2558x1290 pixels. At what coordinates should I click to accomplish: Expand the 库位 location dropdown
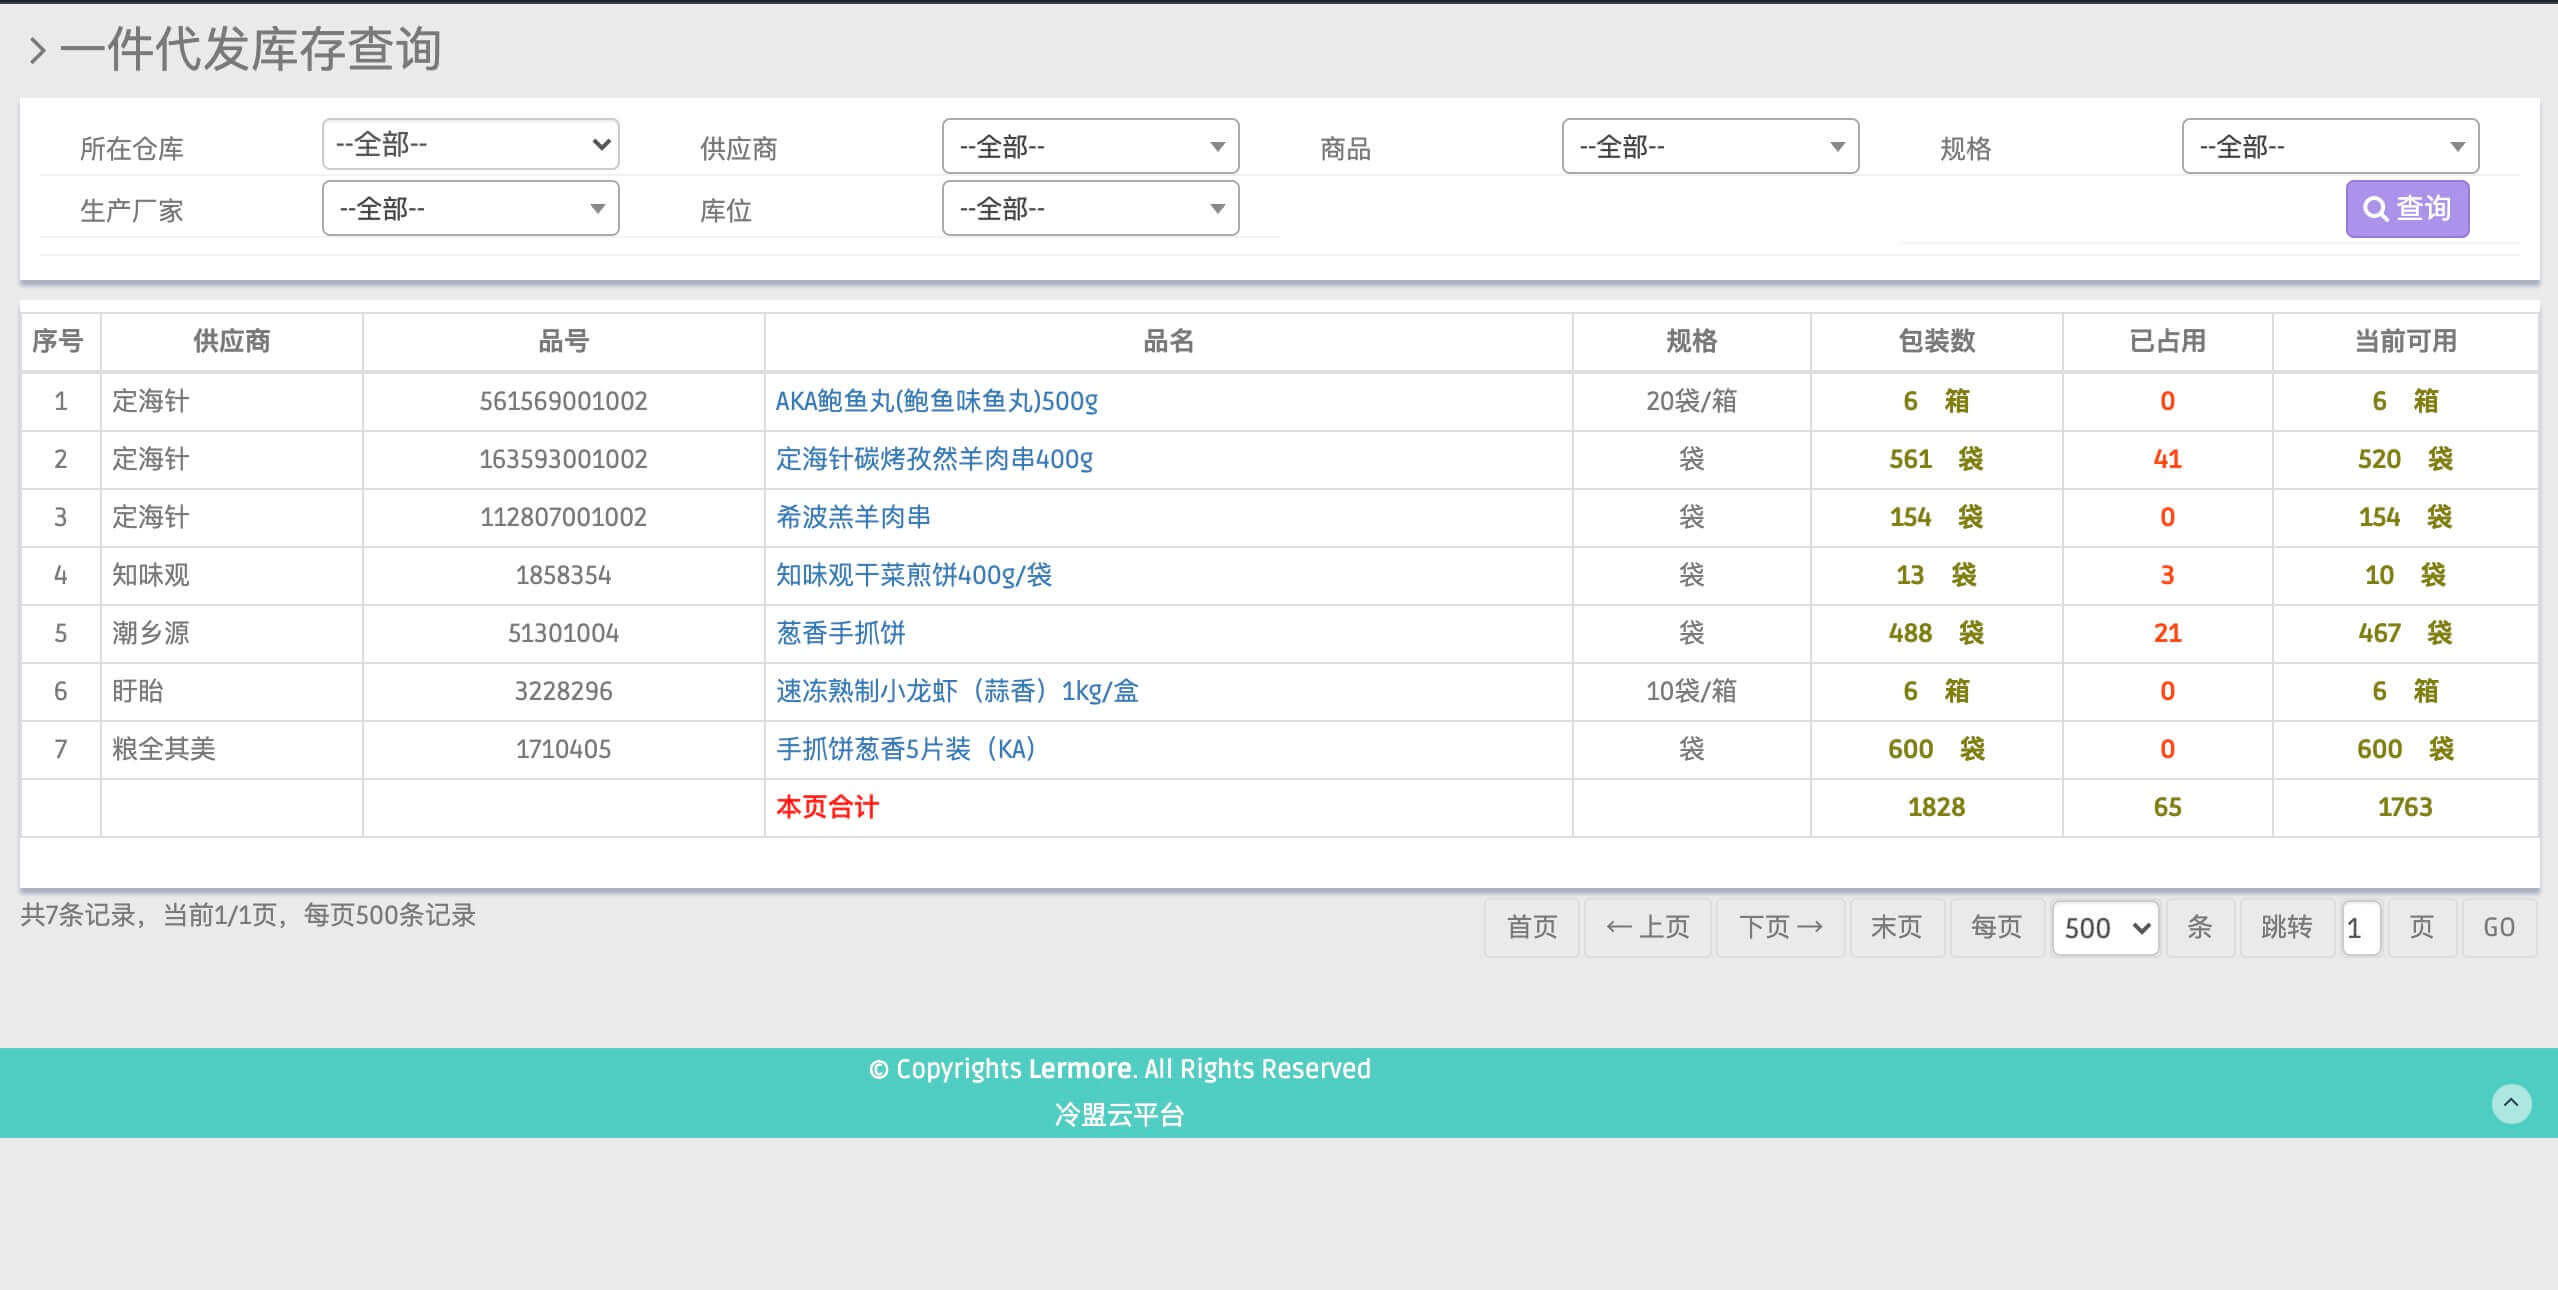pyautogui.click(x=1090, y=209)
